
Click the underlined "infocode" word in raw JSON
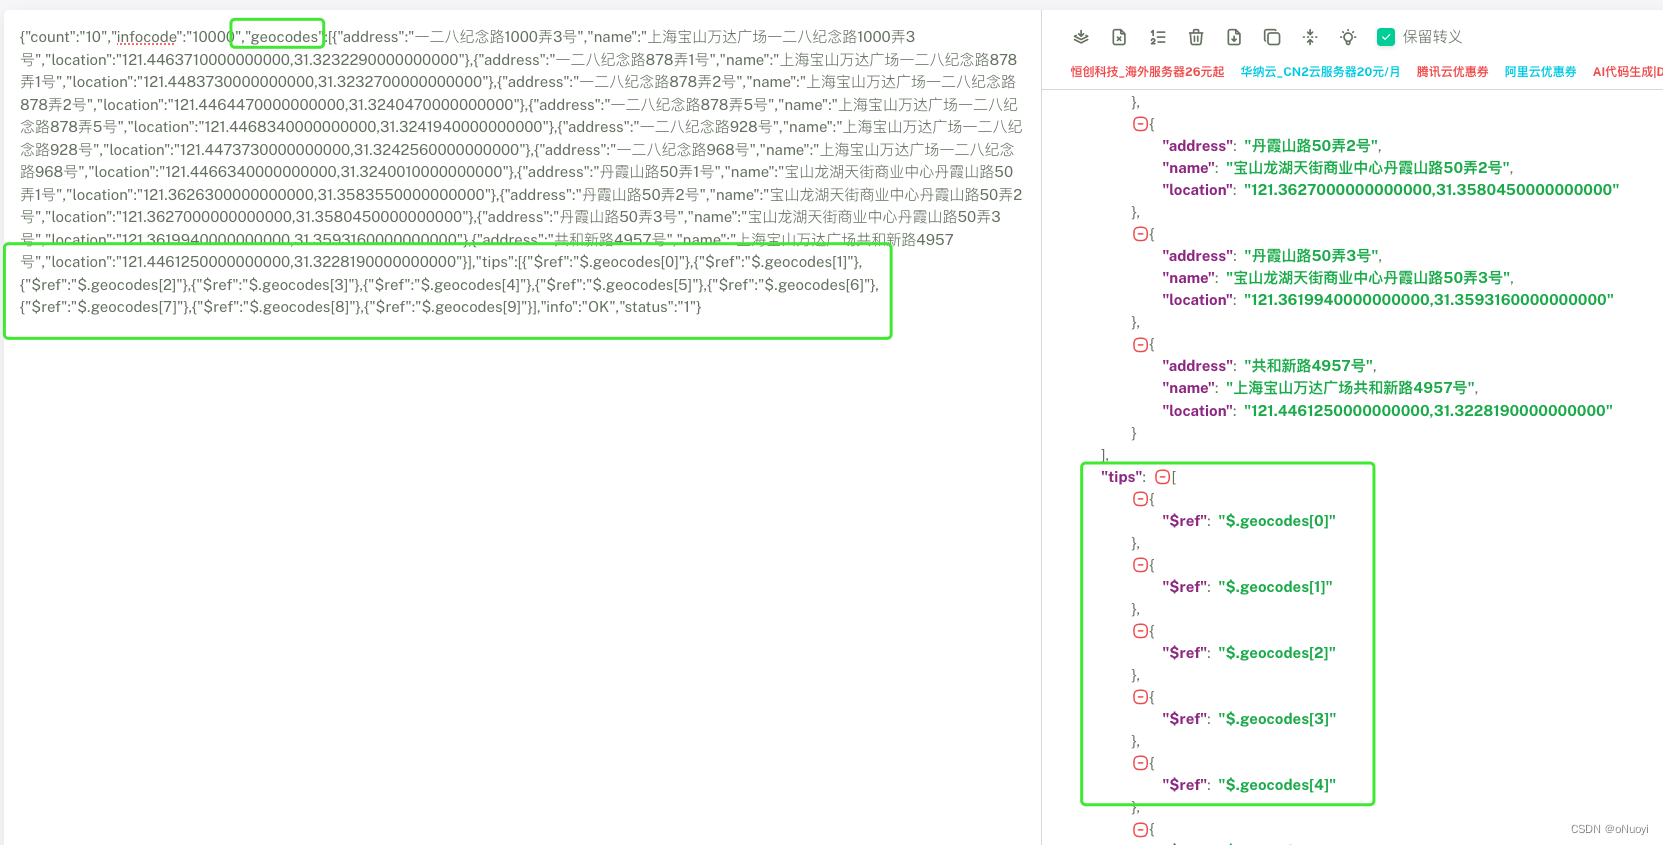pos(146,37)
